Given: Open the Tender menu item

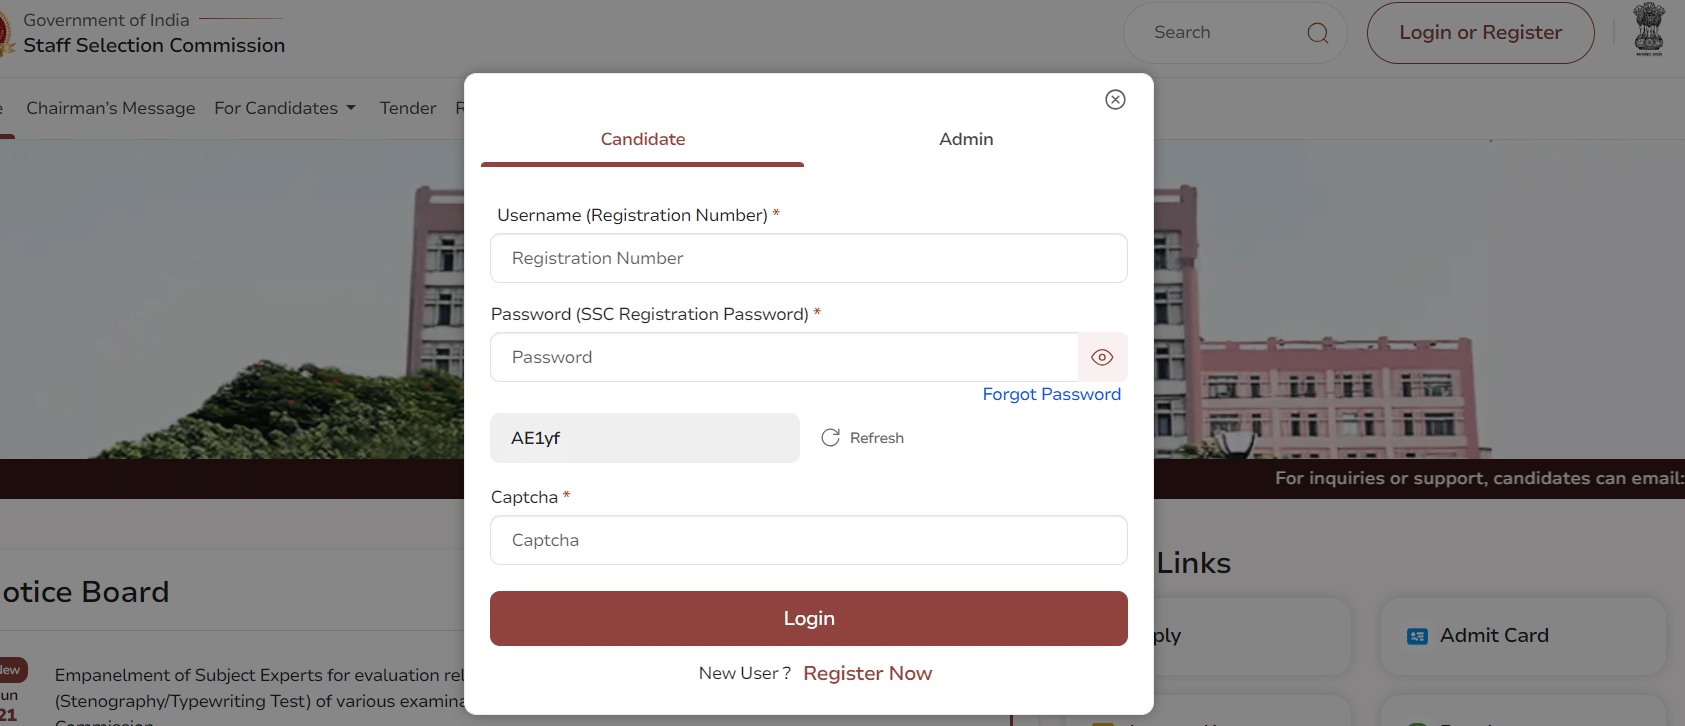Looking at the screenshot, I should click(408, 108).
